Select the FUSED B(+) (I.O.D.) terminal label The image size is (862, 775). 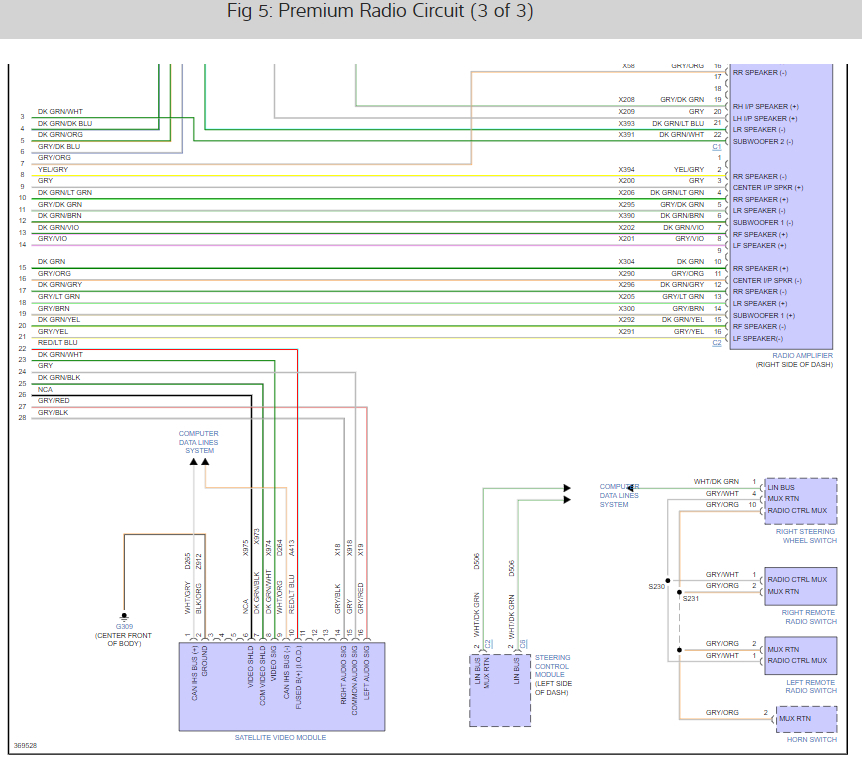(299, 677)
